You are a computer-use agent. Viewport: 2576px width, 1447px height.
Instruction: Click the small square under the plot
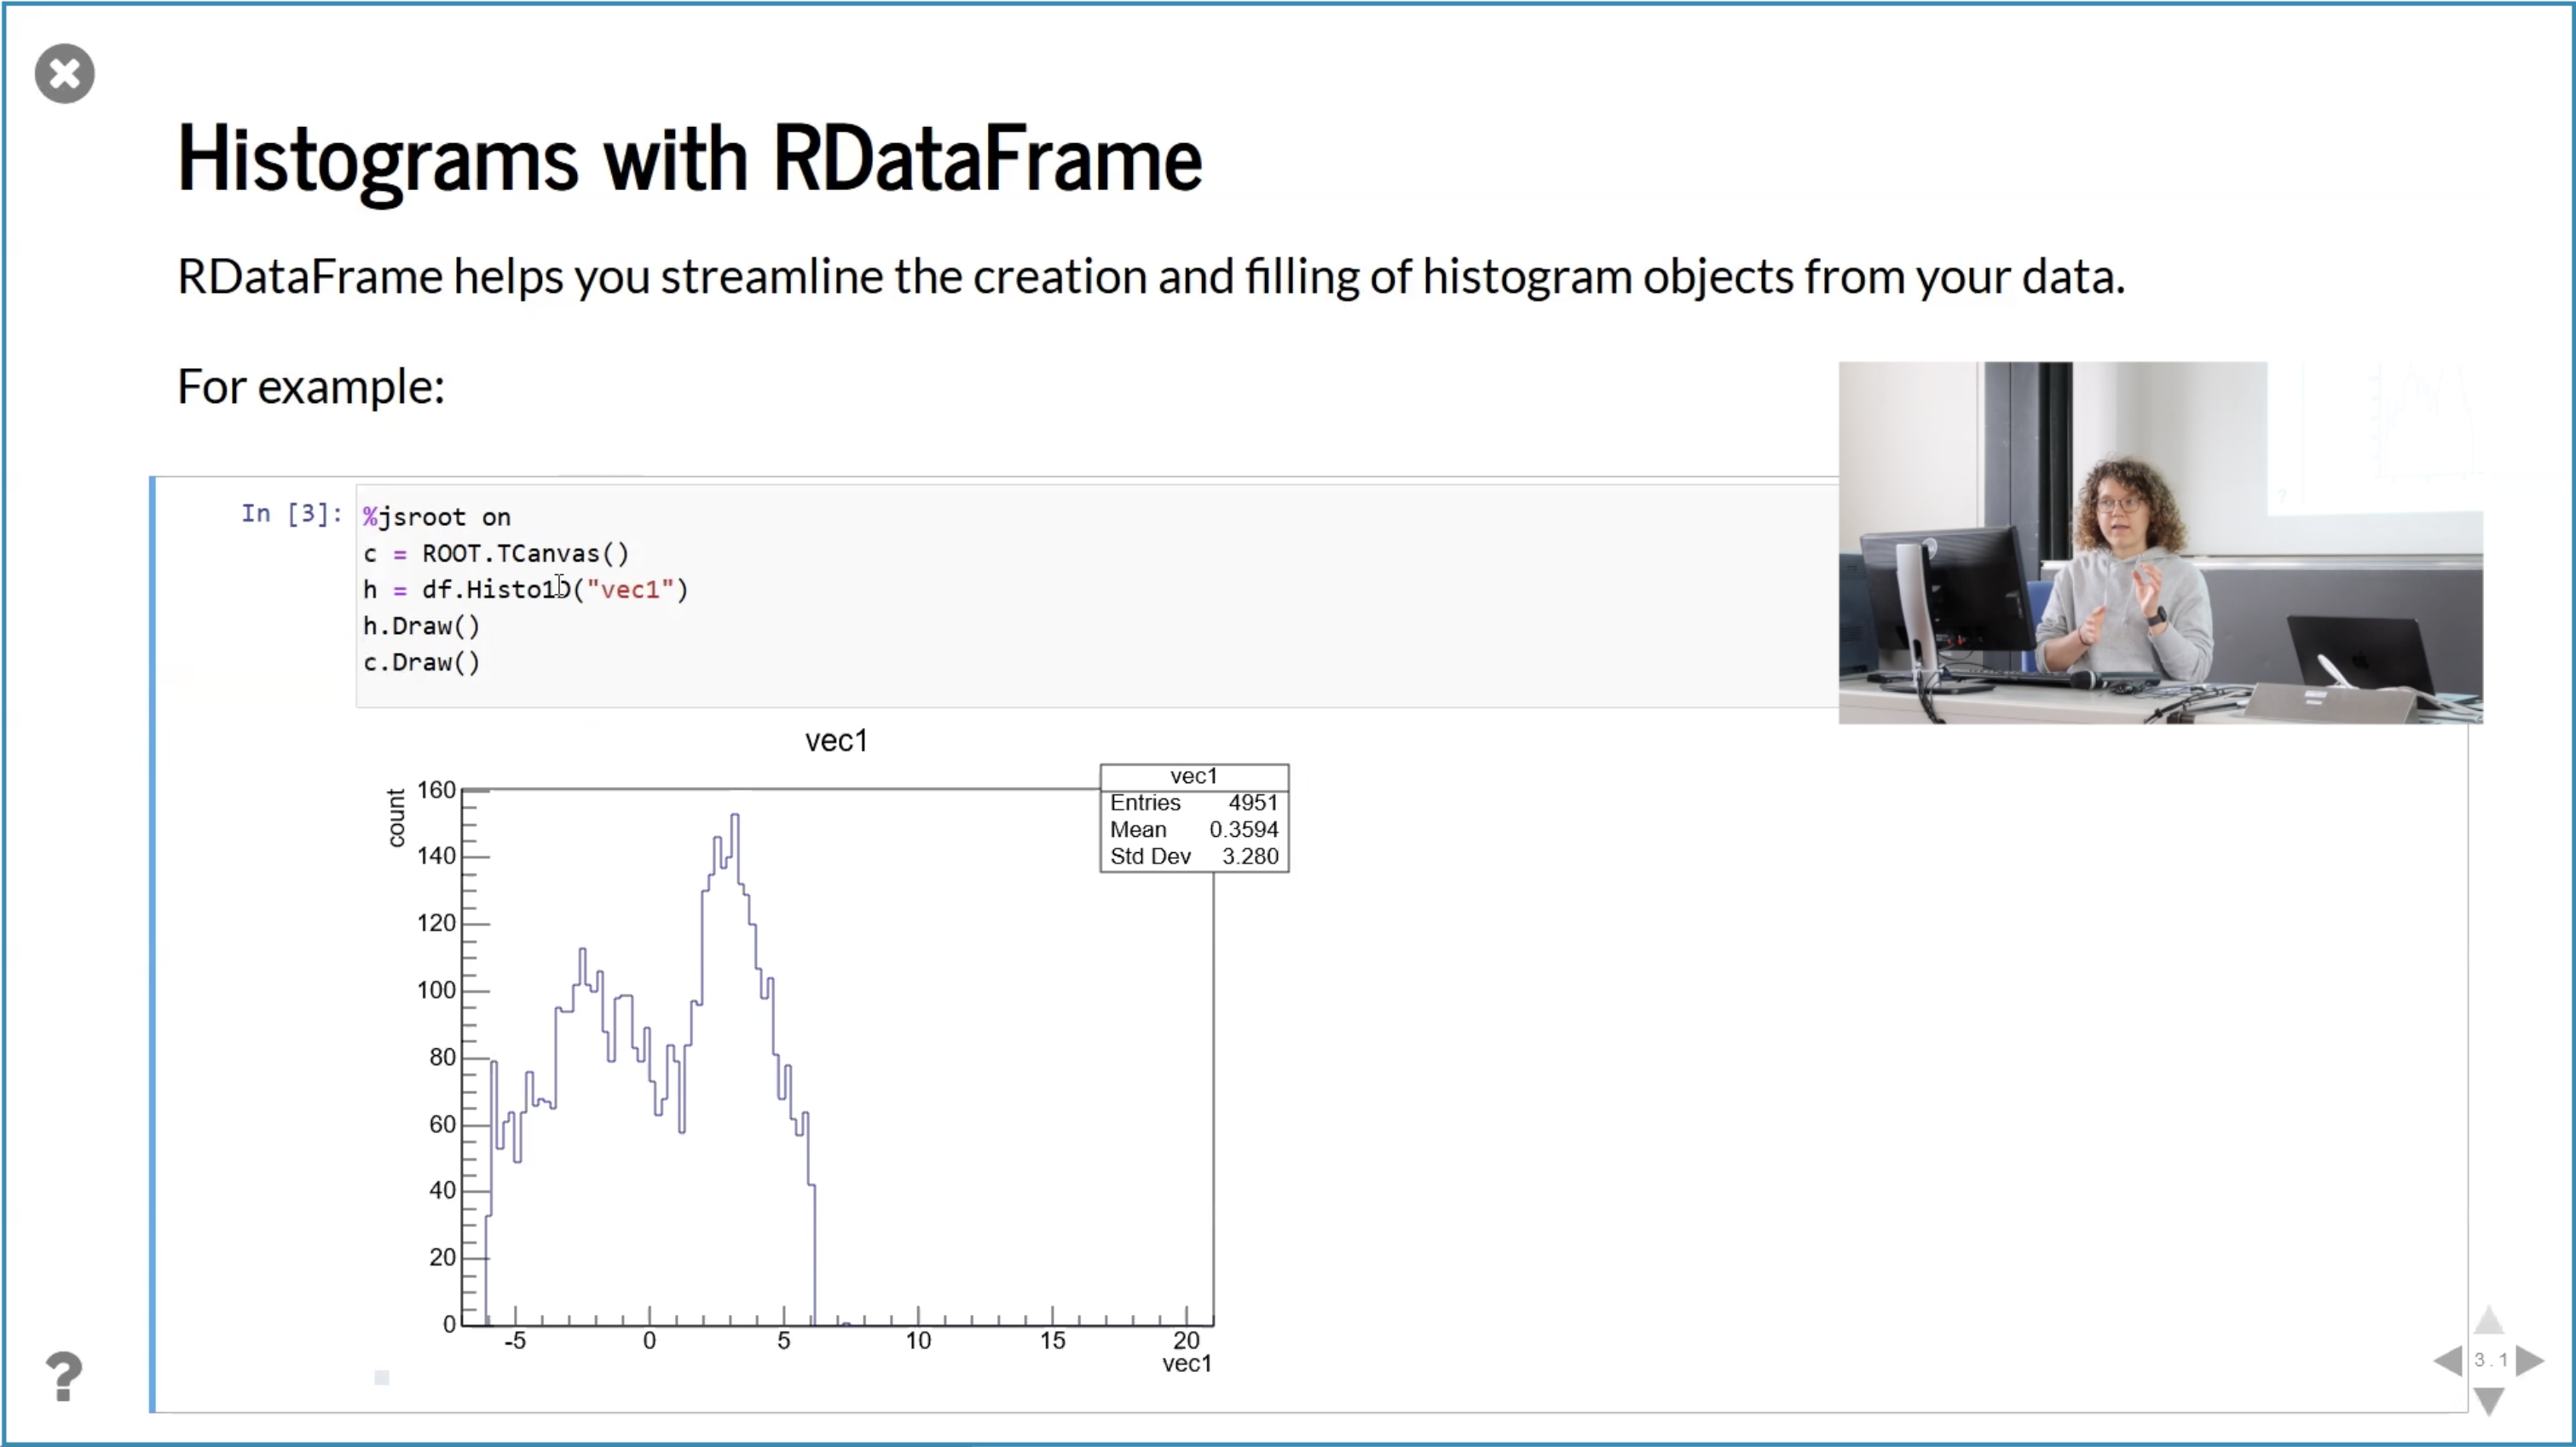tap(381, 1377)
